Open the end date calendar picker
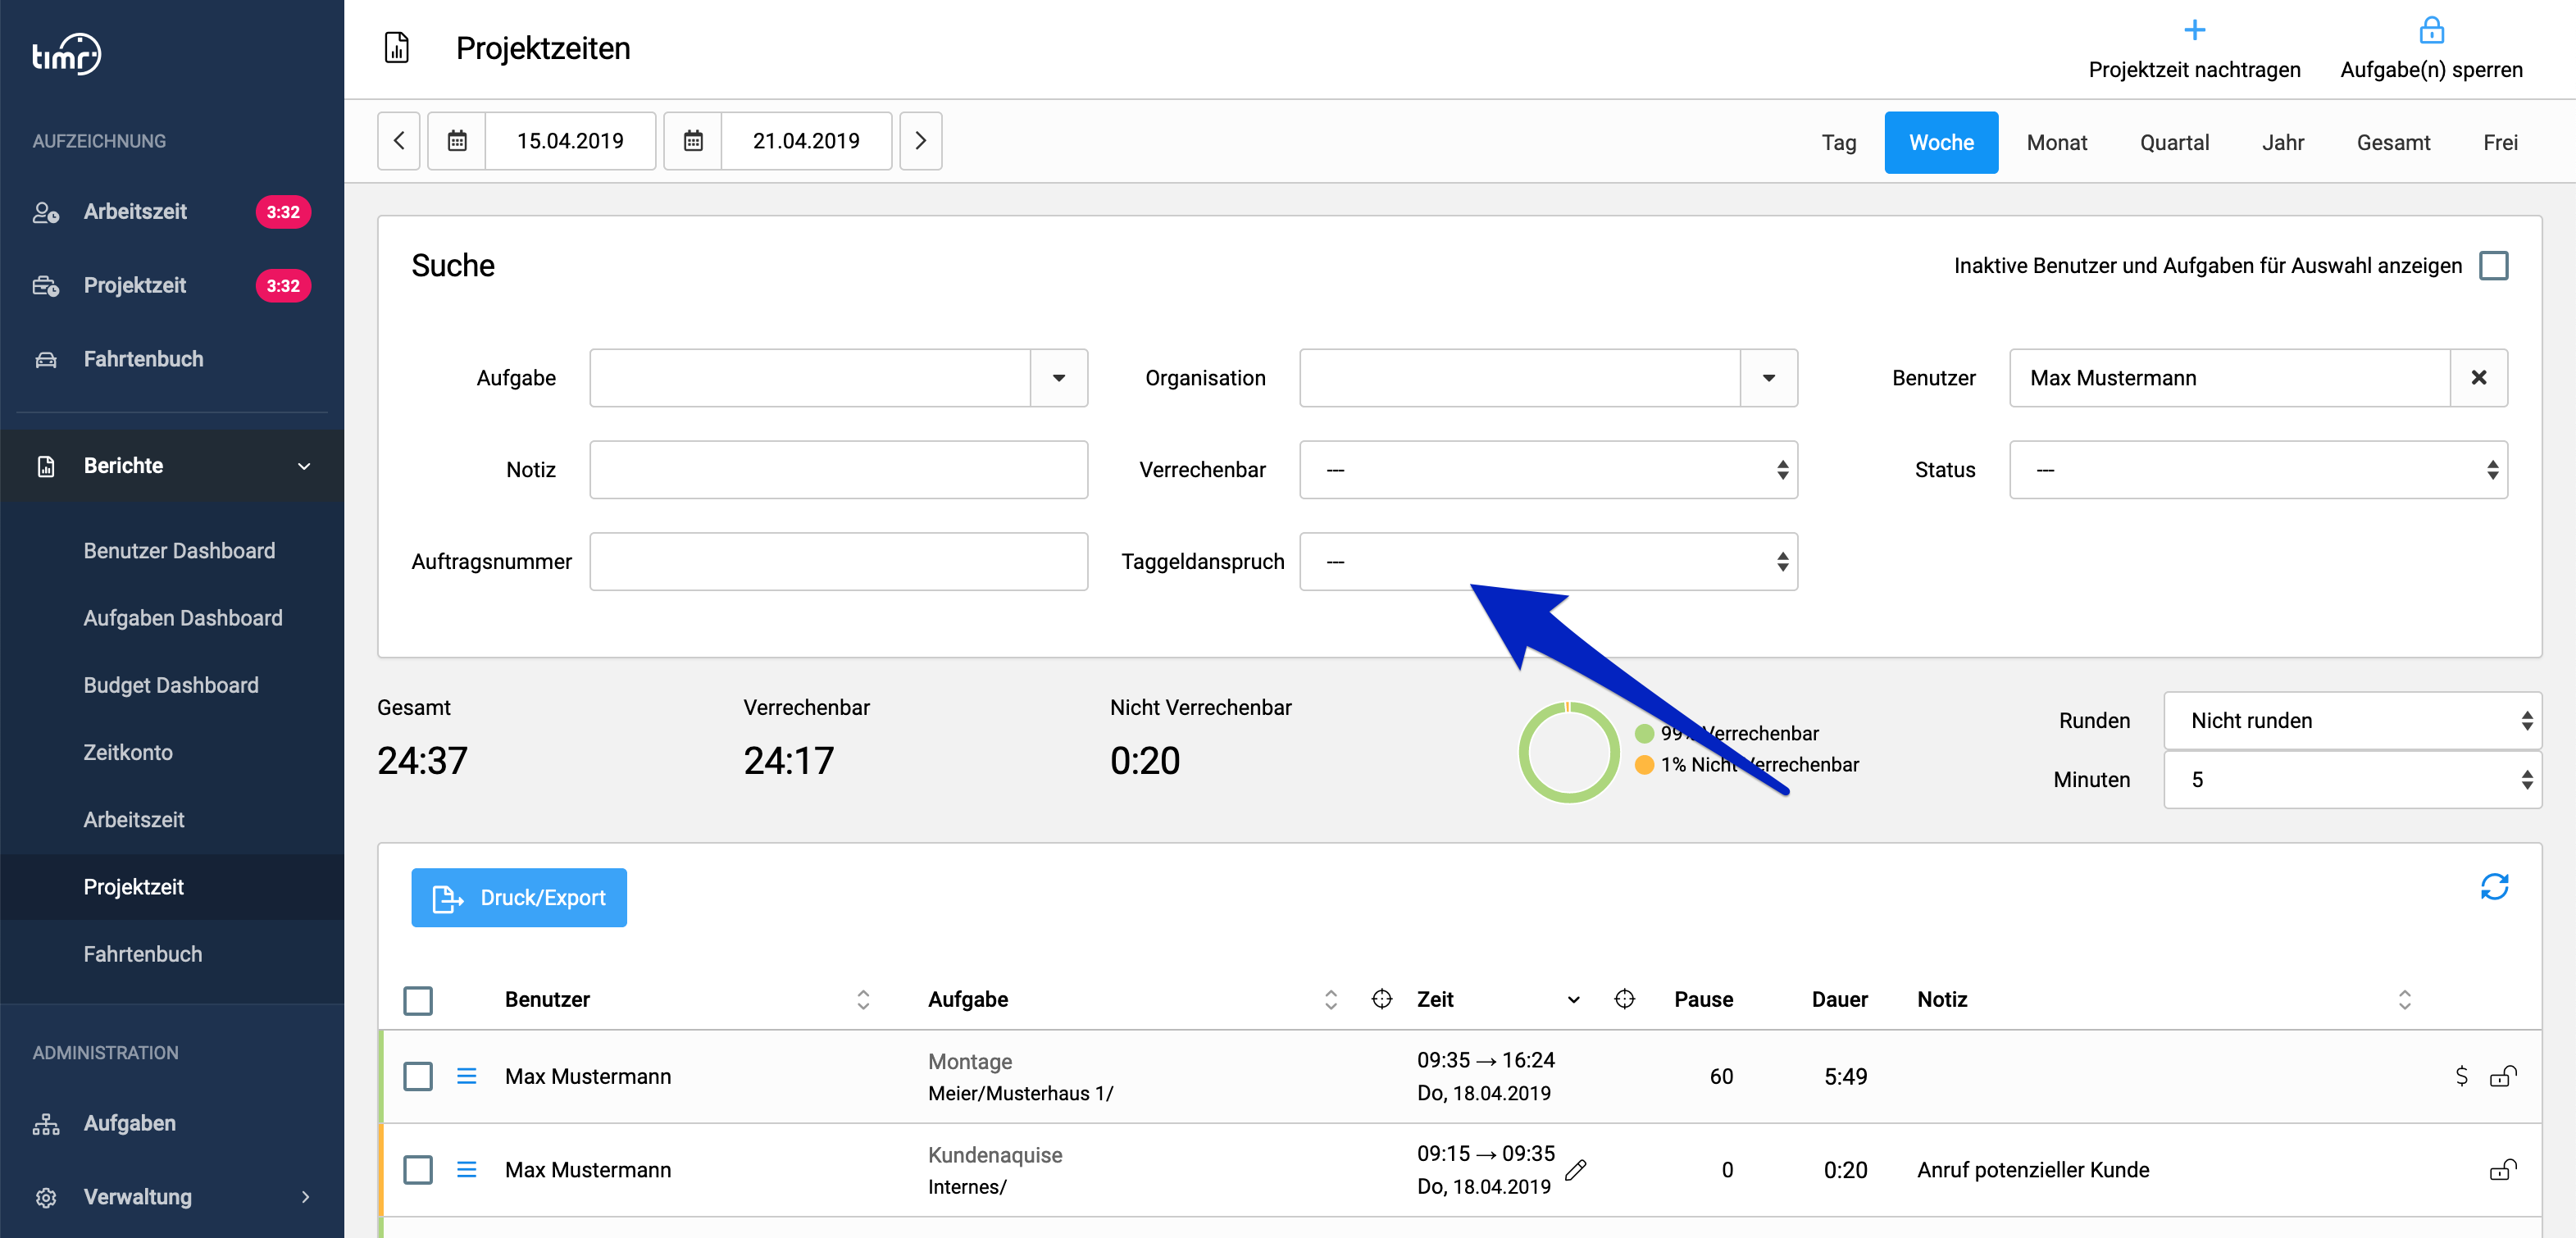The width and height of the screenshot is (2576, 1238). pyautogui.click(x=693, y=141)
